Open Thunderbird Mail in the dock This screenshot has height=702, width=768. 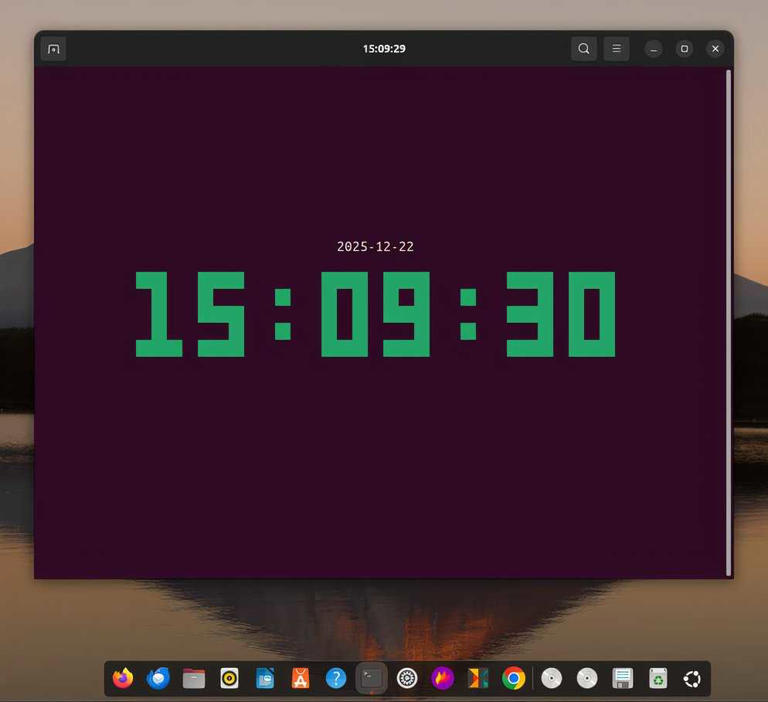coord(158,678)
